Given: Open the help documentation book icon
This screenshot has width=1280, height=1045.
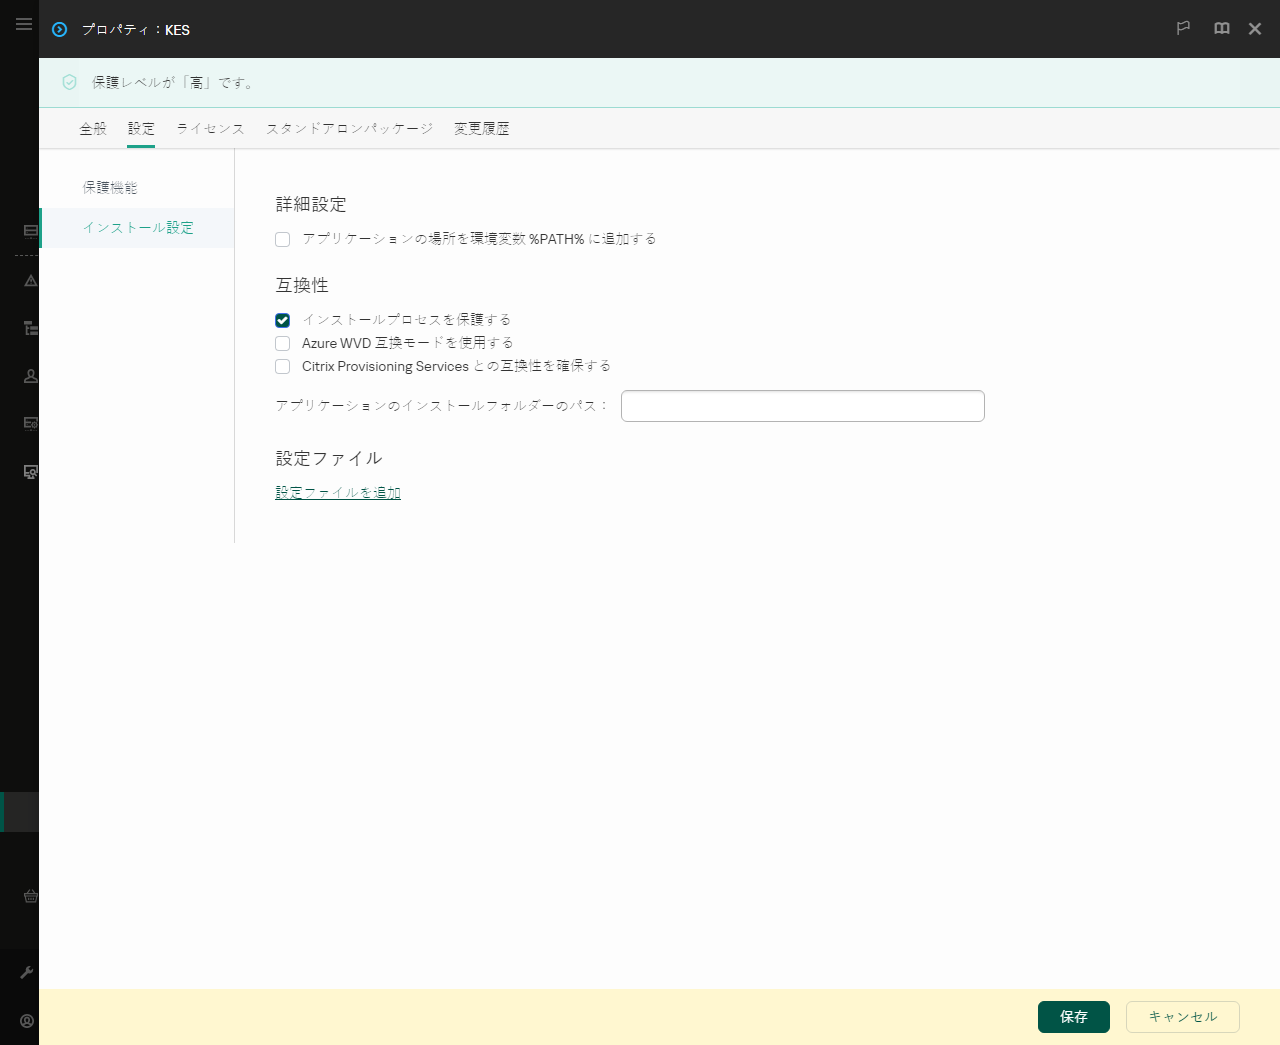Looking at the screenshot, I should [1221, 29].
